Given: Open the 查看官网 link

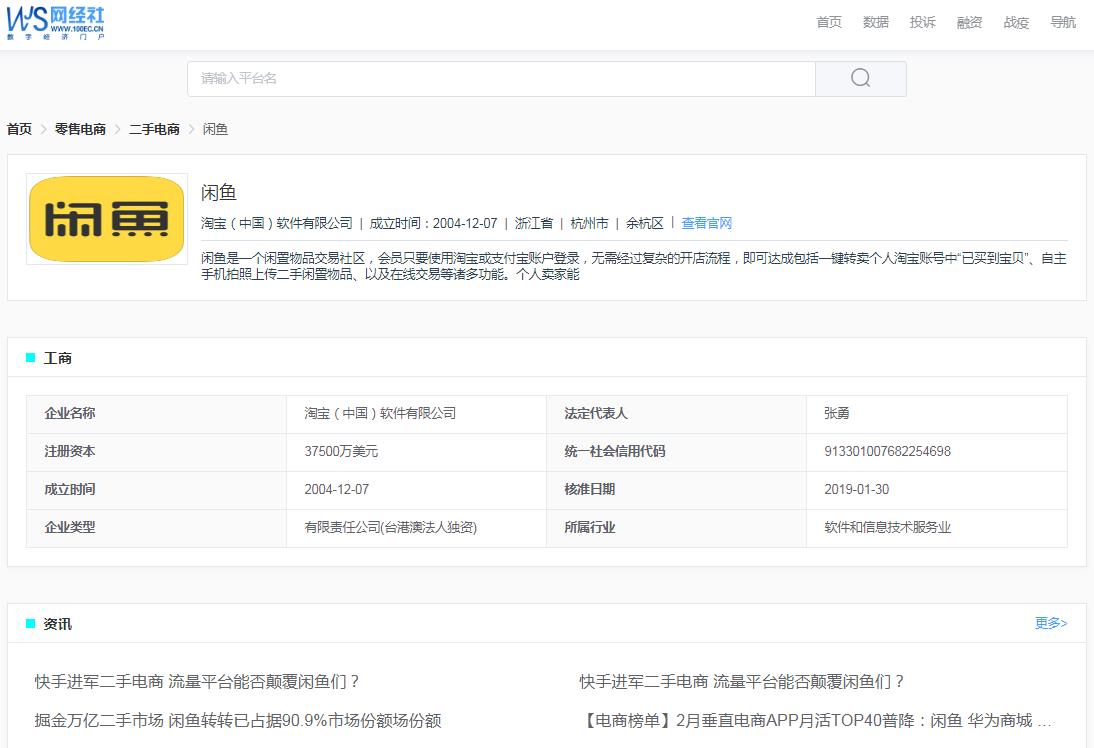Looking at the screenshot, I should [x=705, y=223].
